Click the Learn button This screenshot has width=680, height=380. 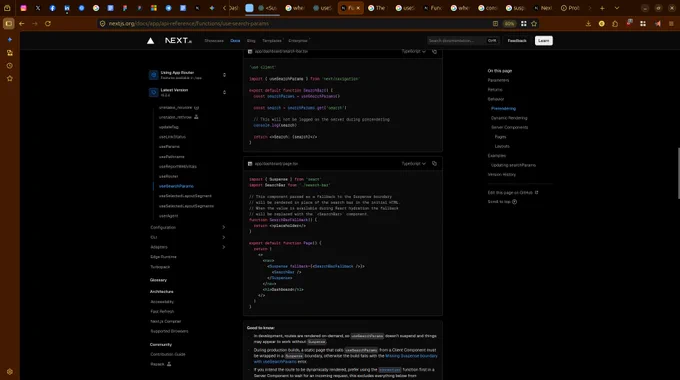543,41
